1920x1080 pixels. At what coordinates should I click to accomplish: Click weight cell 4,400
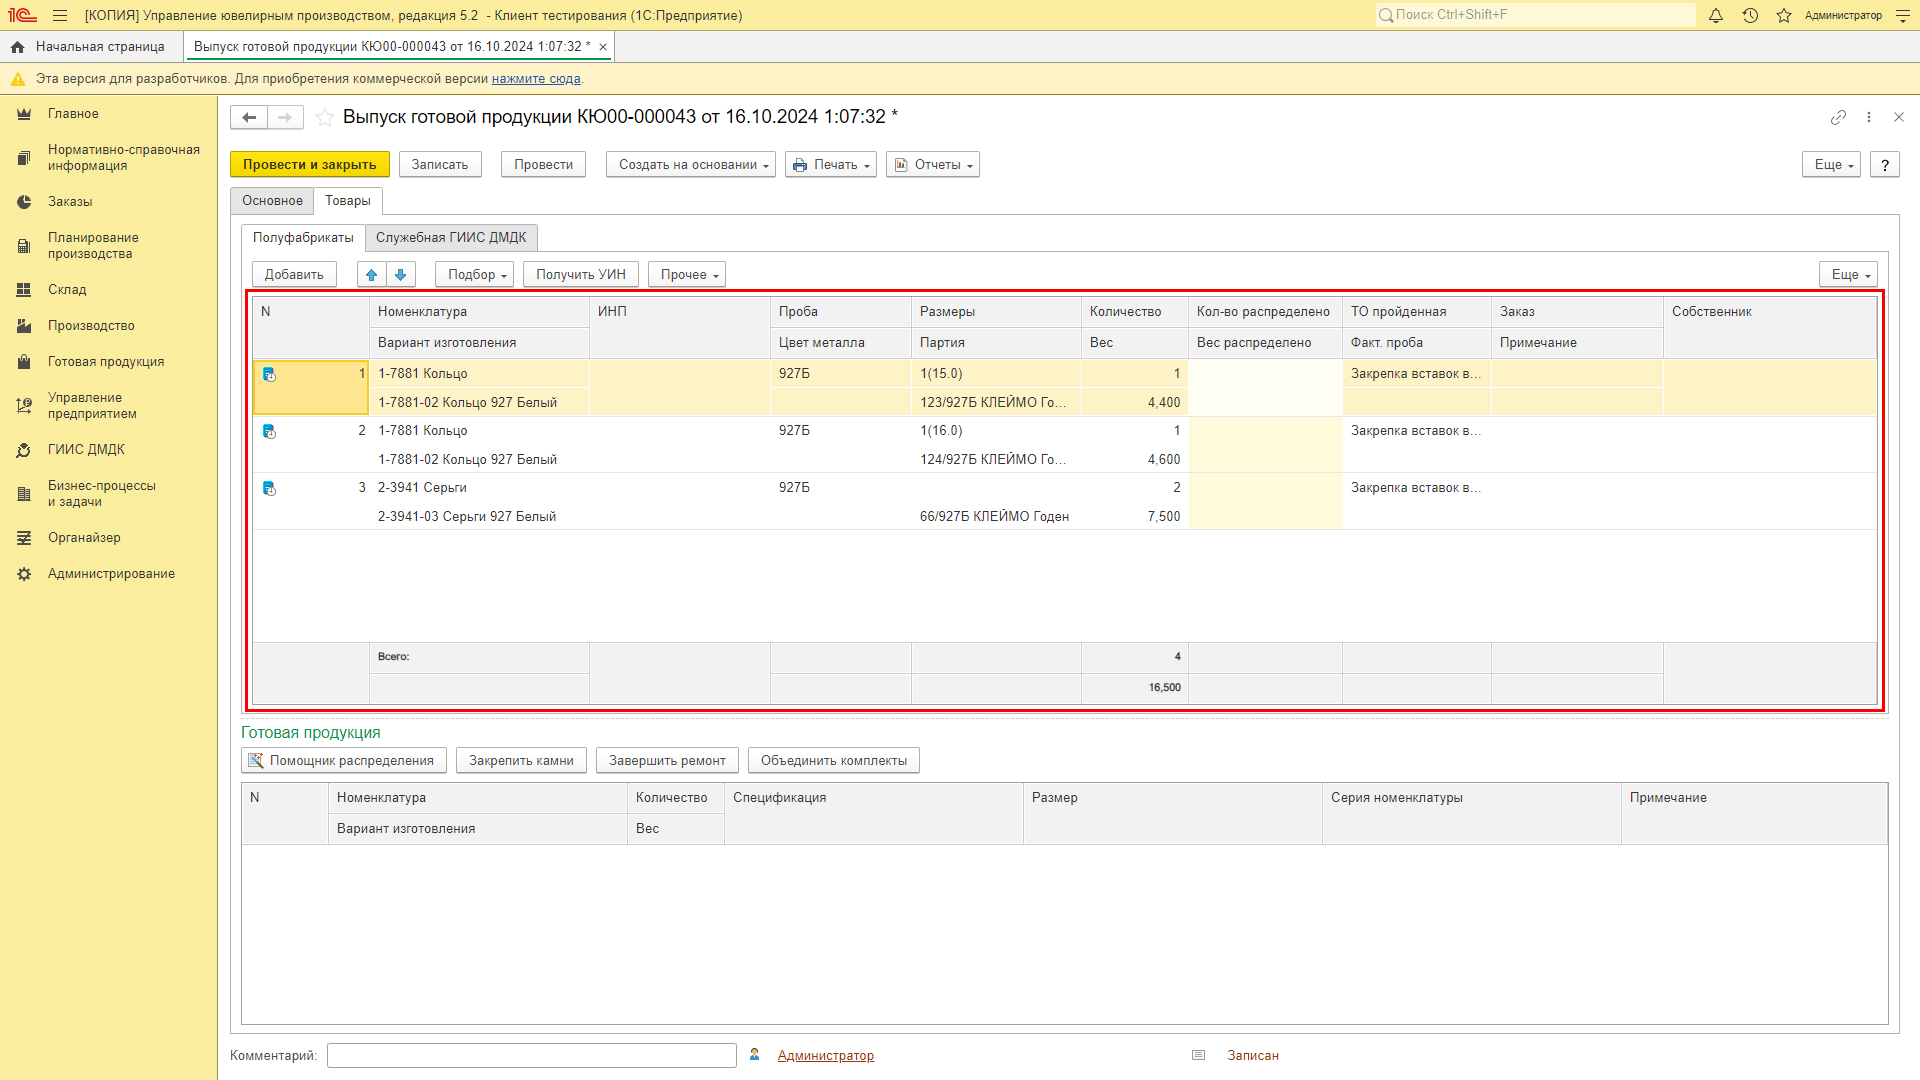pos(1135,403)
